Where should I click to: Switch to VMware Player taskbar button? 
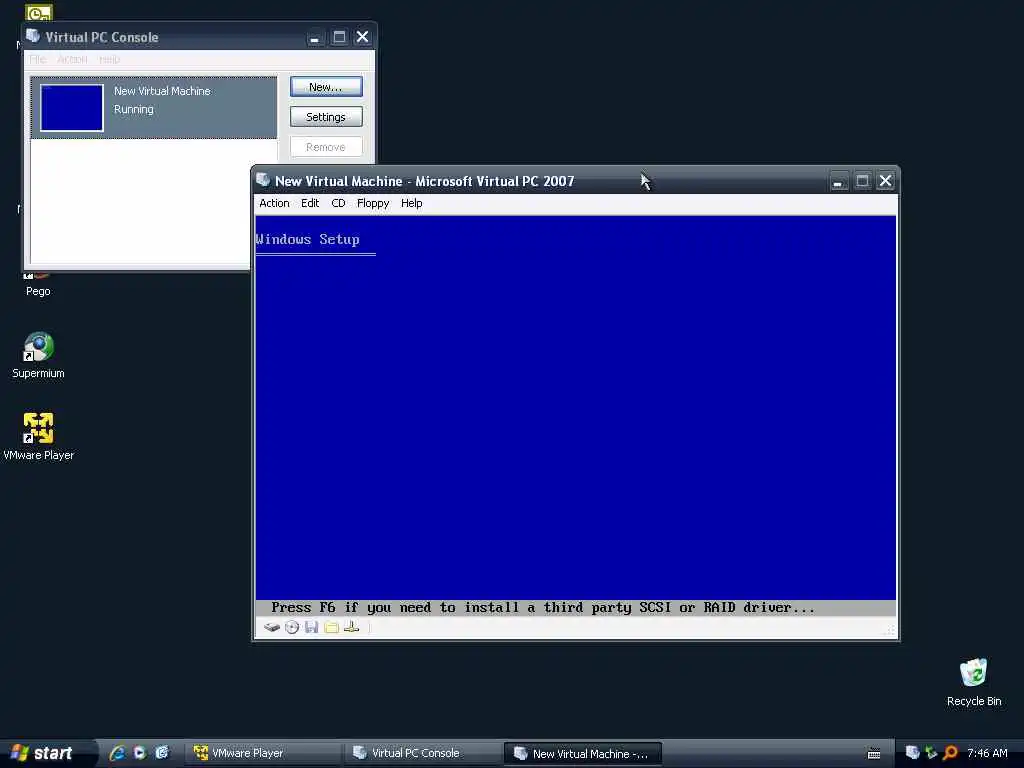pyautogui.click(x=262, y=753)
